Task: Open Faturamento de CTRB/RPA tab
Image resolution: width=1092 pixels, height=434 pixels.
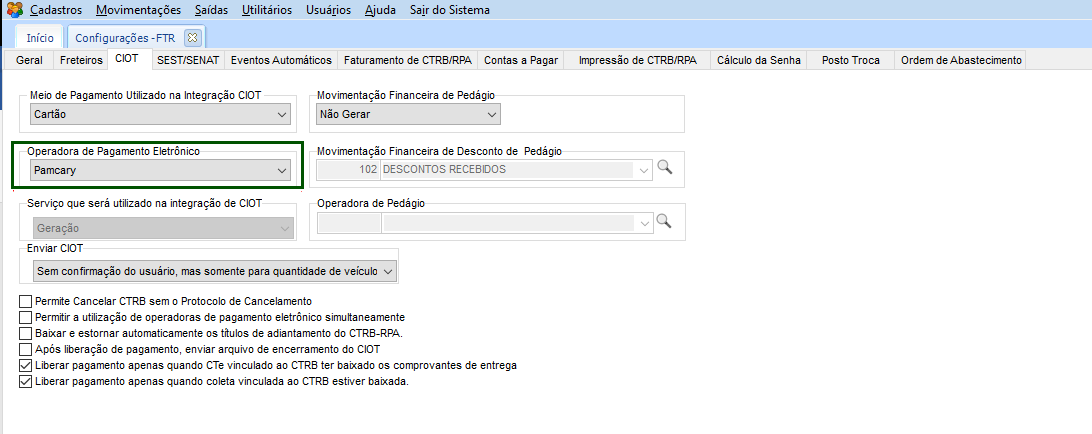Action: [408, 60]
